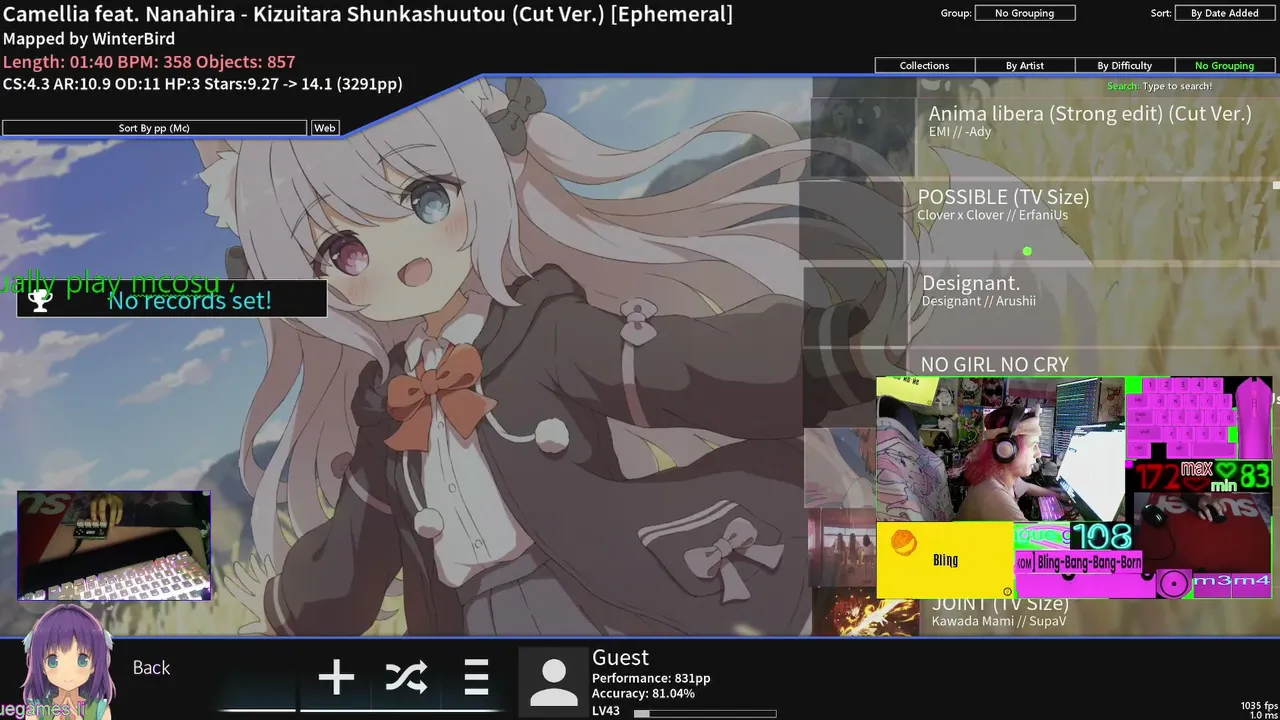This screenshot has height=720, width=1280.
Task: Click the Mapped by WinterBird text
Action: (89, 38)
